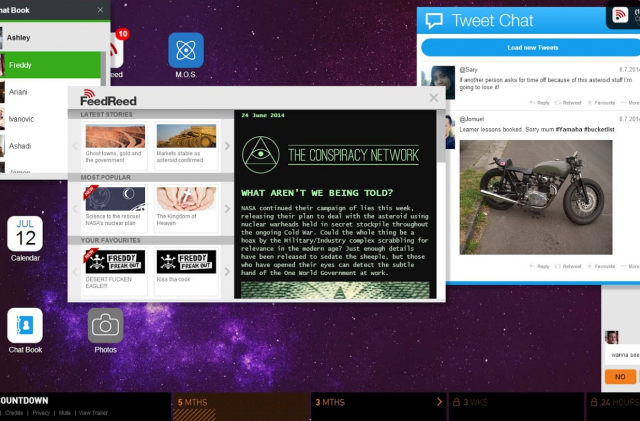The height and width of the screenshot is (421, 640).
Task: Click the orange NO button
Action: pos(620,377)
